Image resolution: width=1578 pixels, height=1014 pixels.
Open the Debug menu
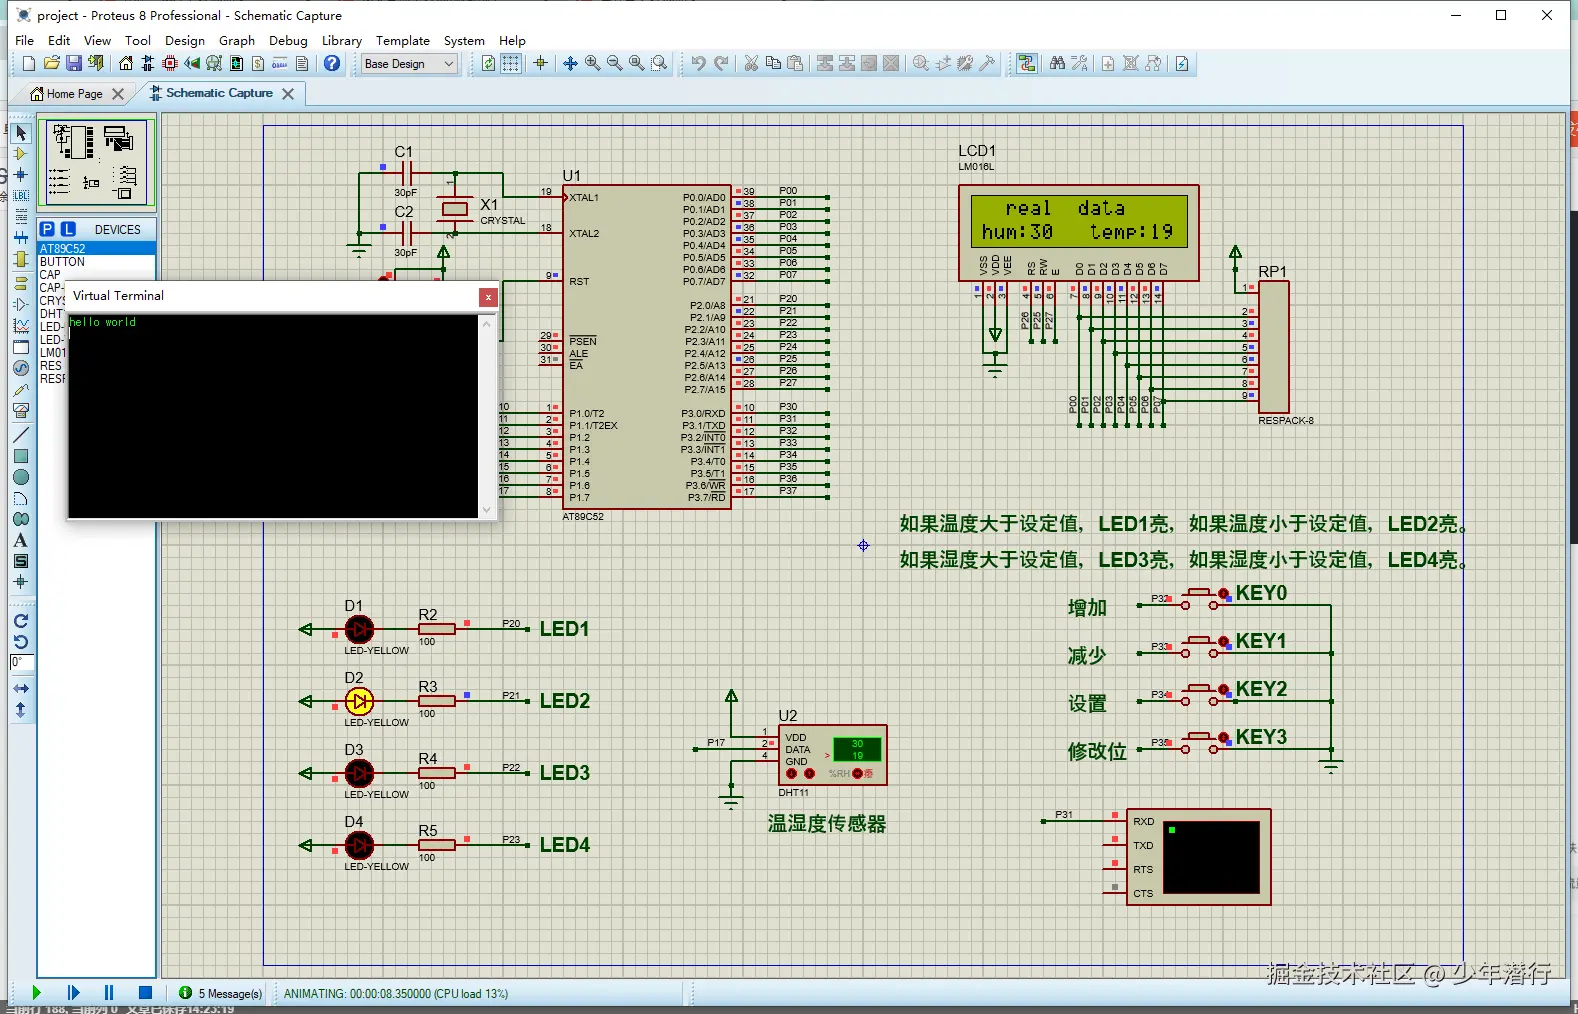click(x=288, y=41)
